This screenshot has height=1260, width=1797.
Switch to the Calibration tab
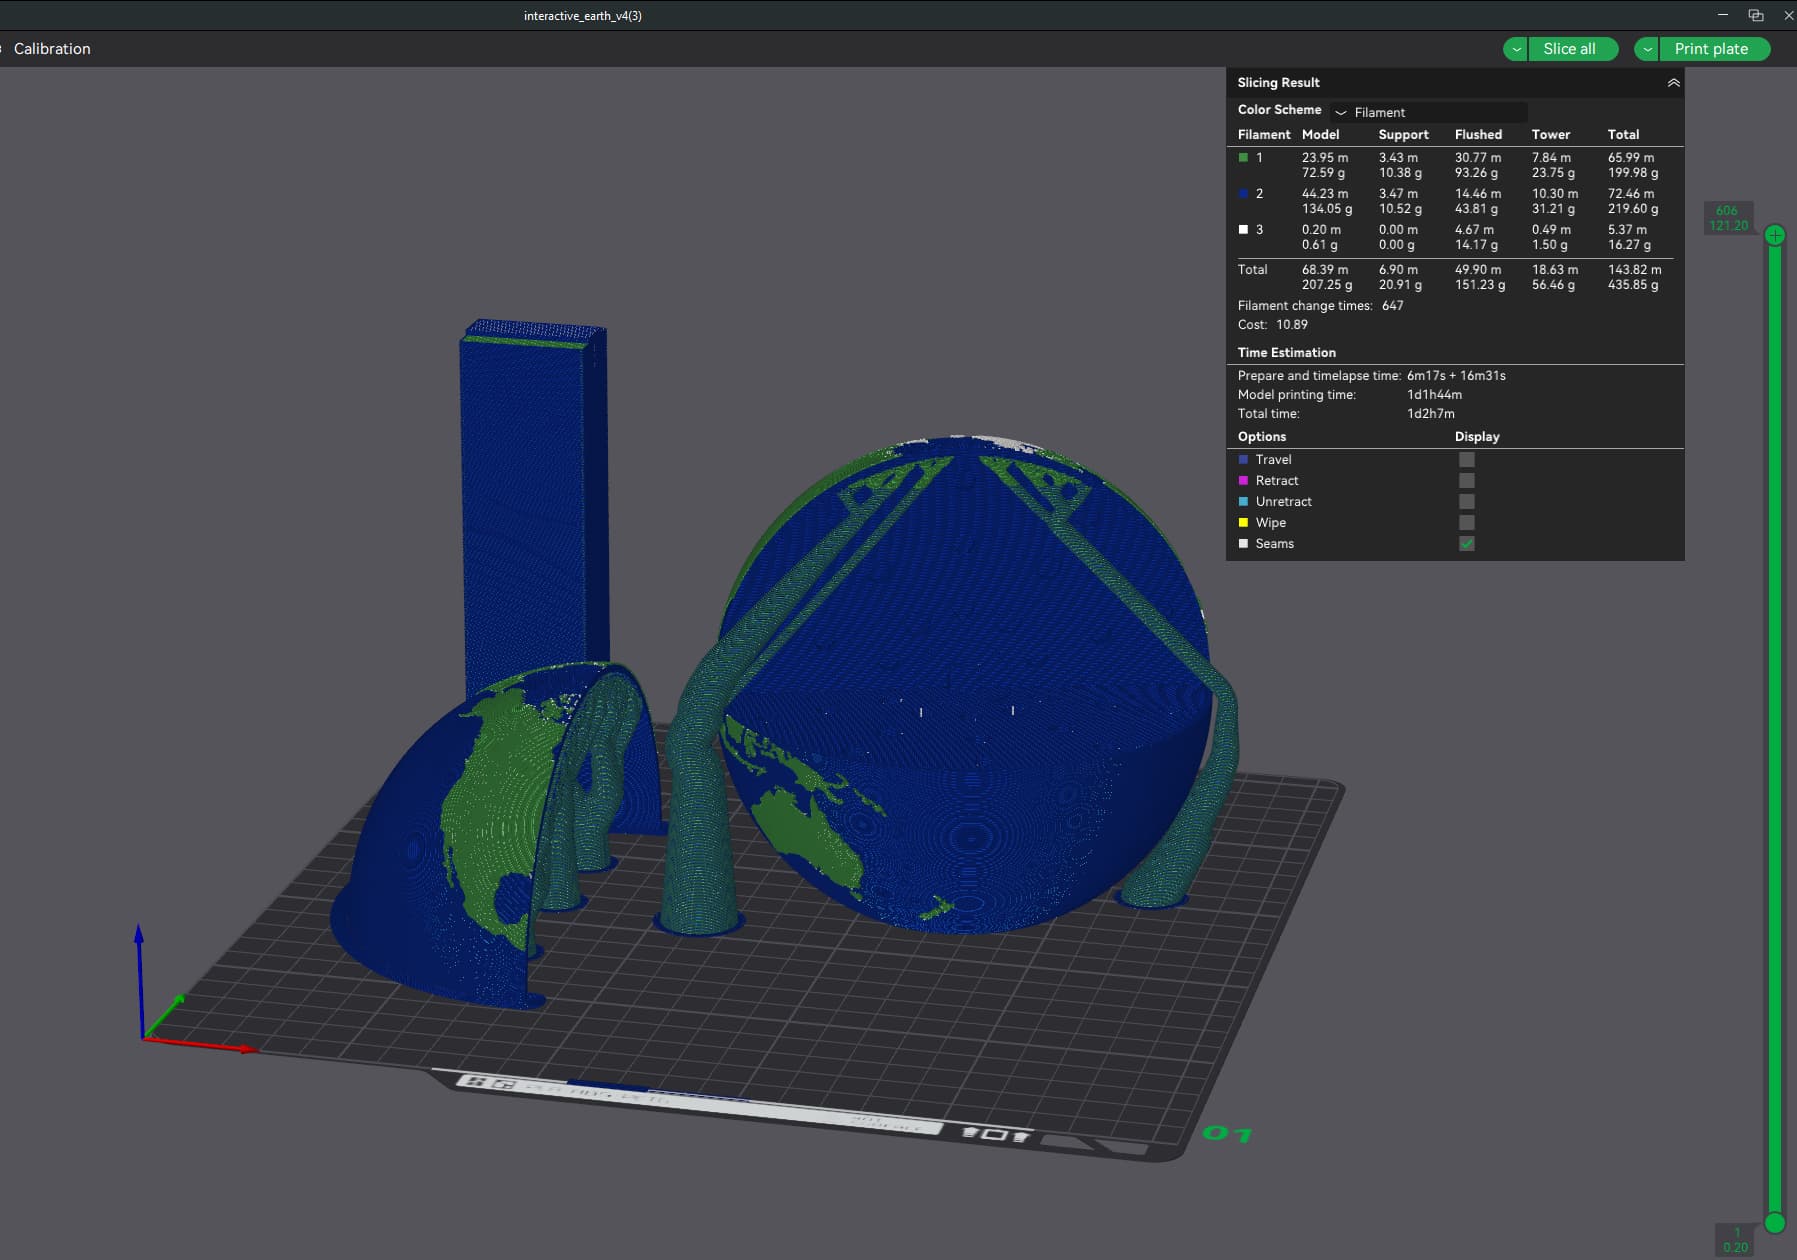(52, 49)
